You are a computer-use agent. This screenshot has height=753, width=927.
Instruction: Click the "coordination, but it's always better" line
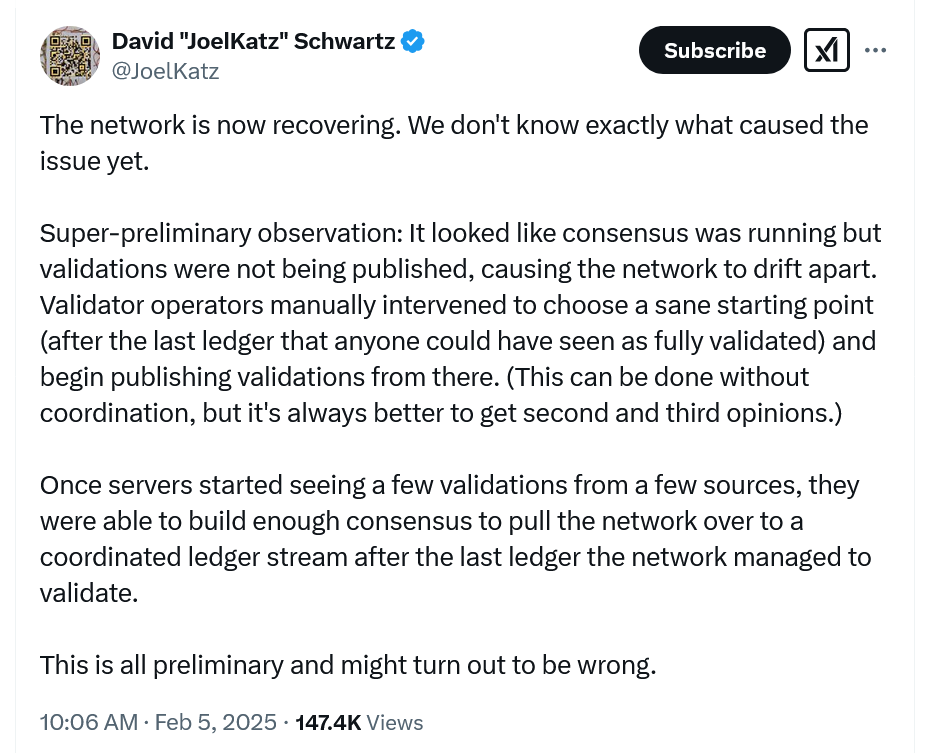441,413
